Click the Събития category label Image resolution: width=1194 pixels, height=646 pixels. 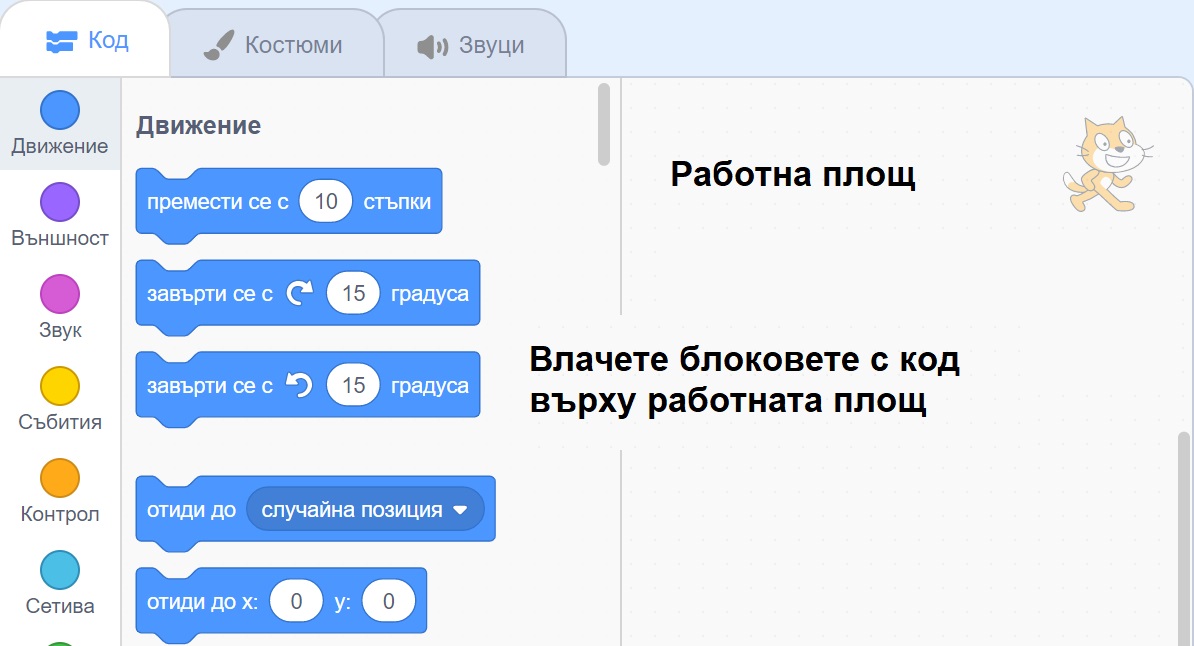tap(59, 422)
